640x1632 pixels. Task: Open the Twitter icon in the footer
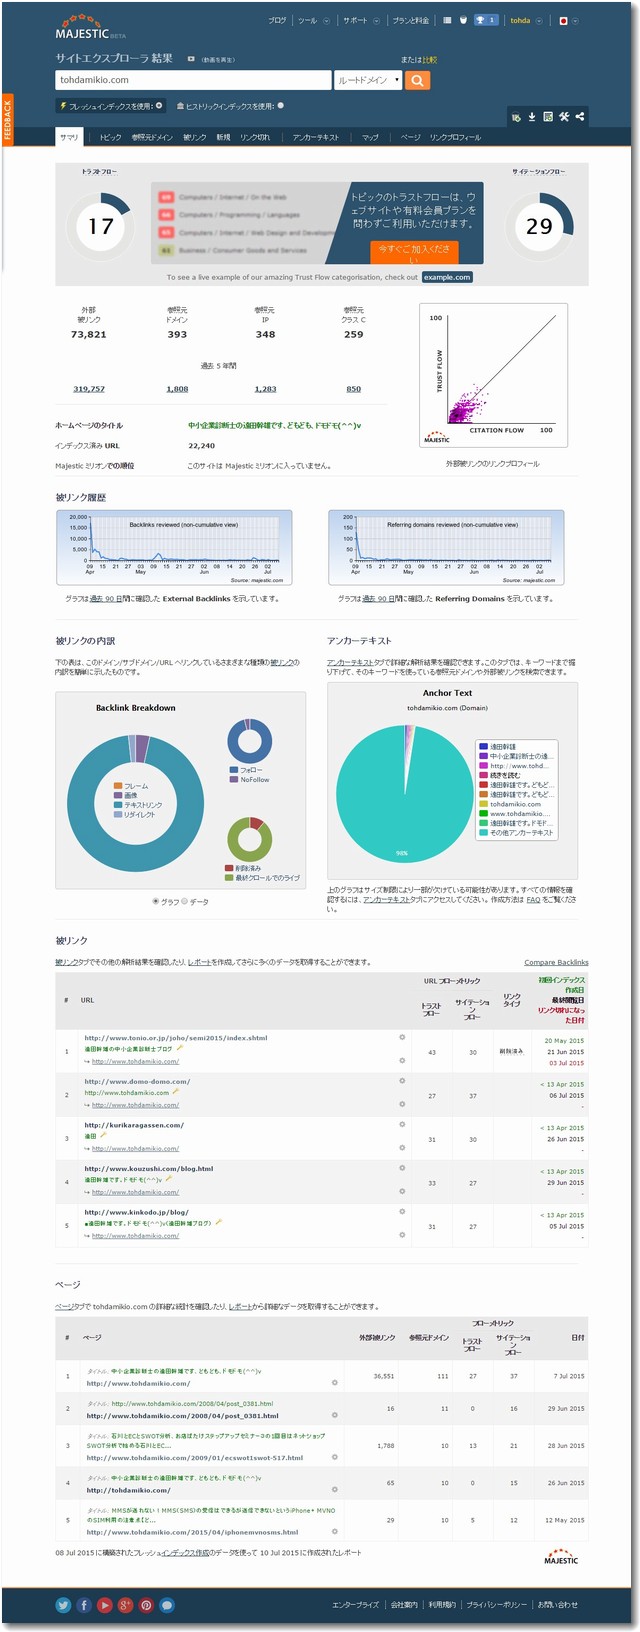coord(63,1605)
